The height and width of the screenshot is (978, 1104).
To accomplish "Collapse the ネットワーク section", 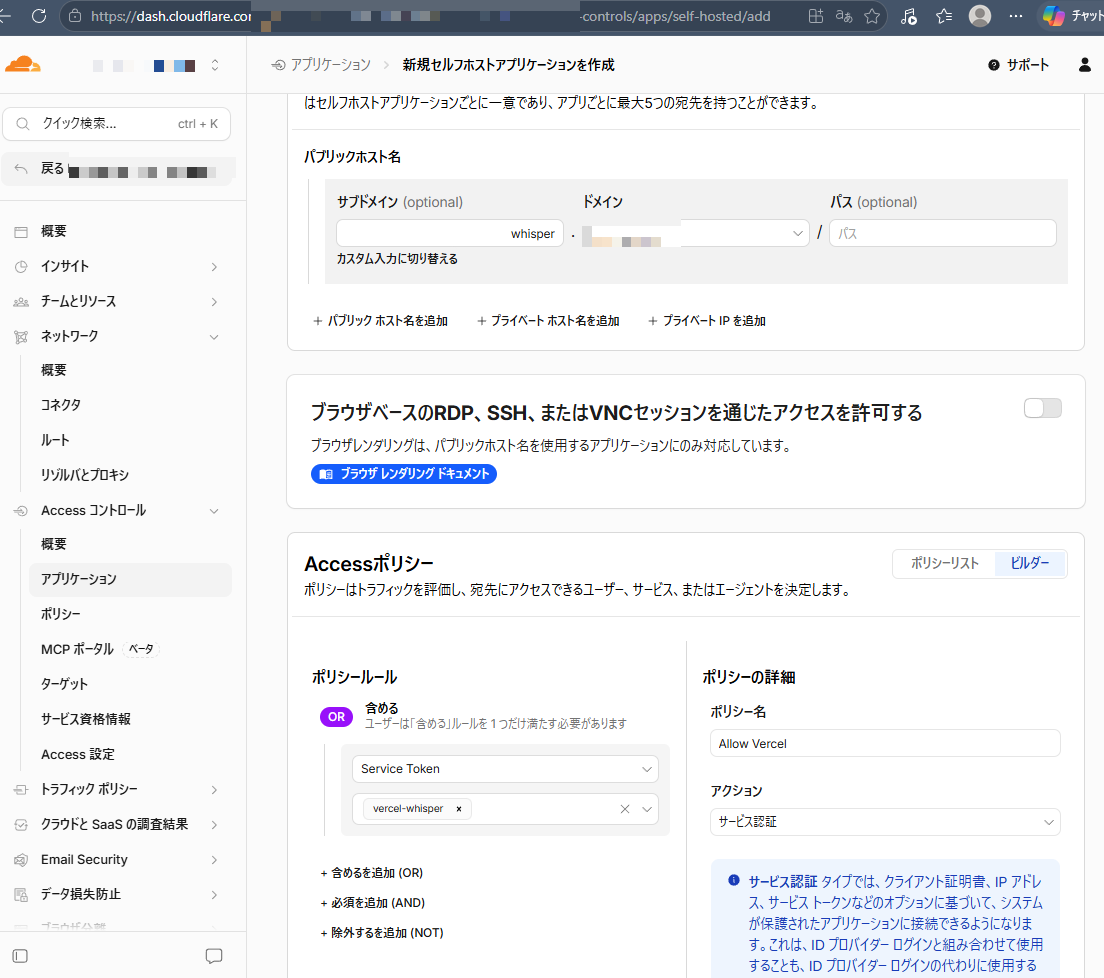I will tap(116, 337).
